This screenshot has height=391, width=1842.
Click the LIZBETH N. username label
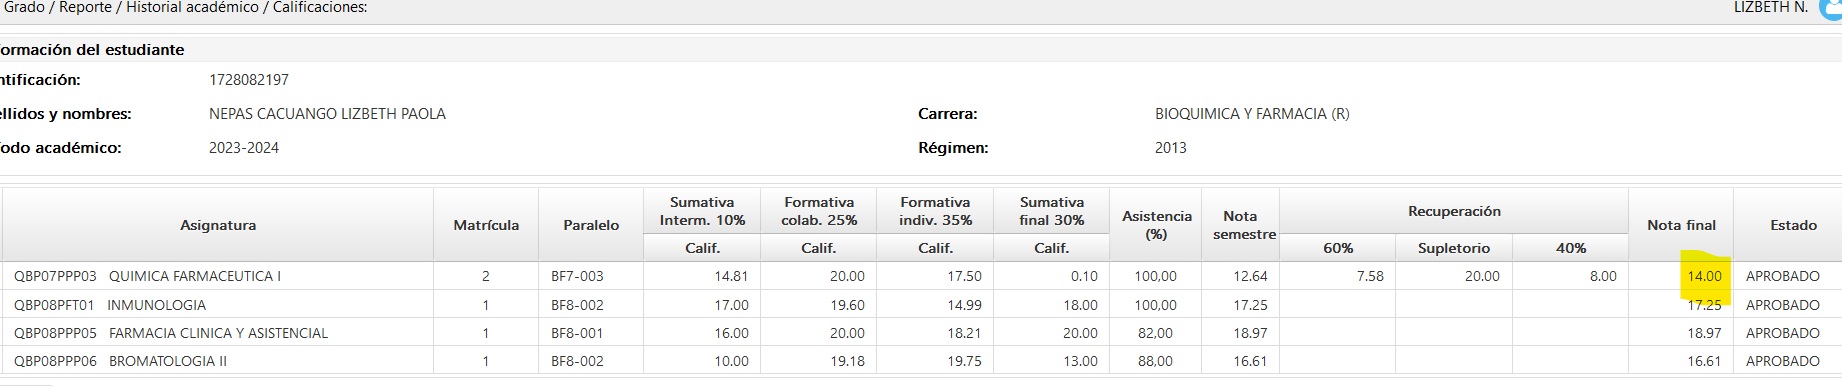tap(1770, 7)
